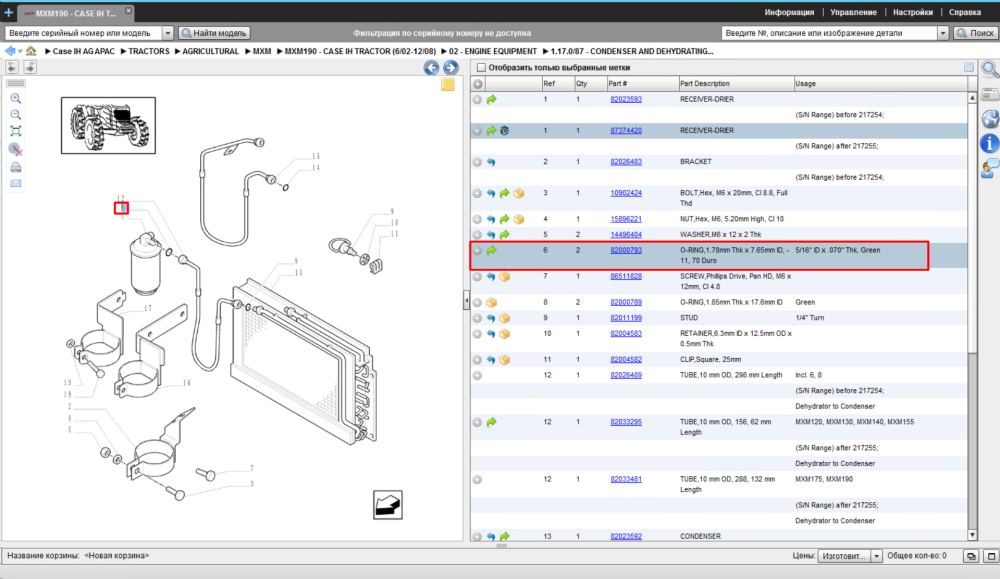This screenshot has width=1000, height=579.
Task: Open the Справка menu
Action: [x=964, y=12]
